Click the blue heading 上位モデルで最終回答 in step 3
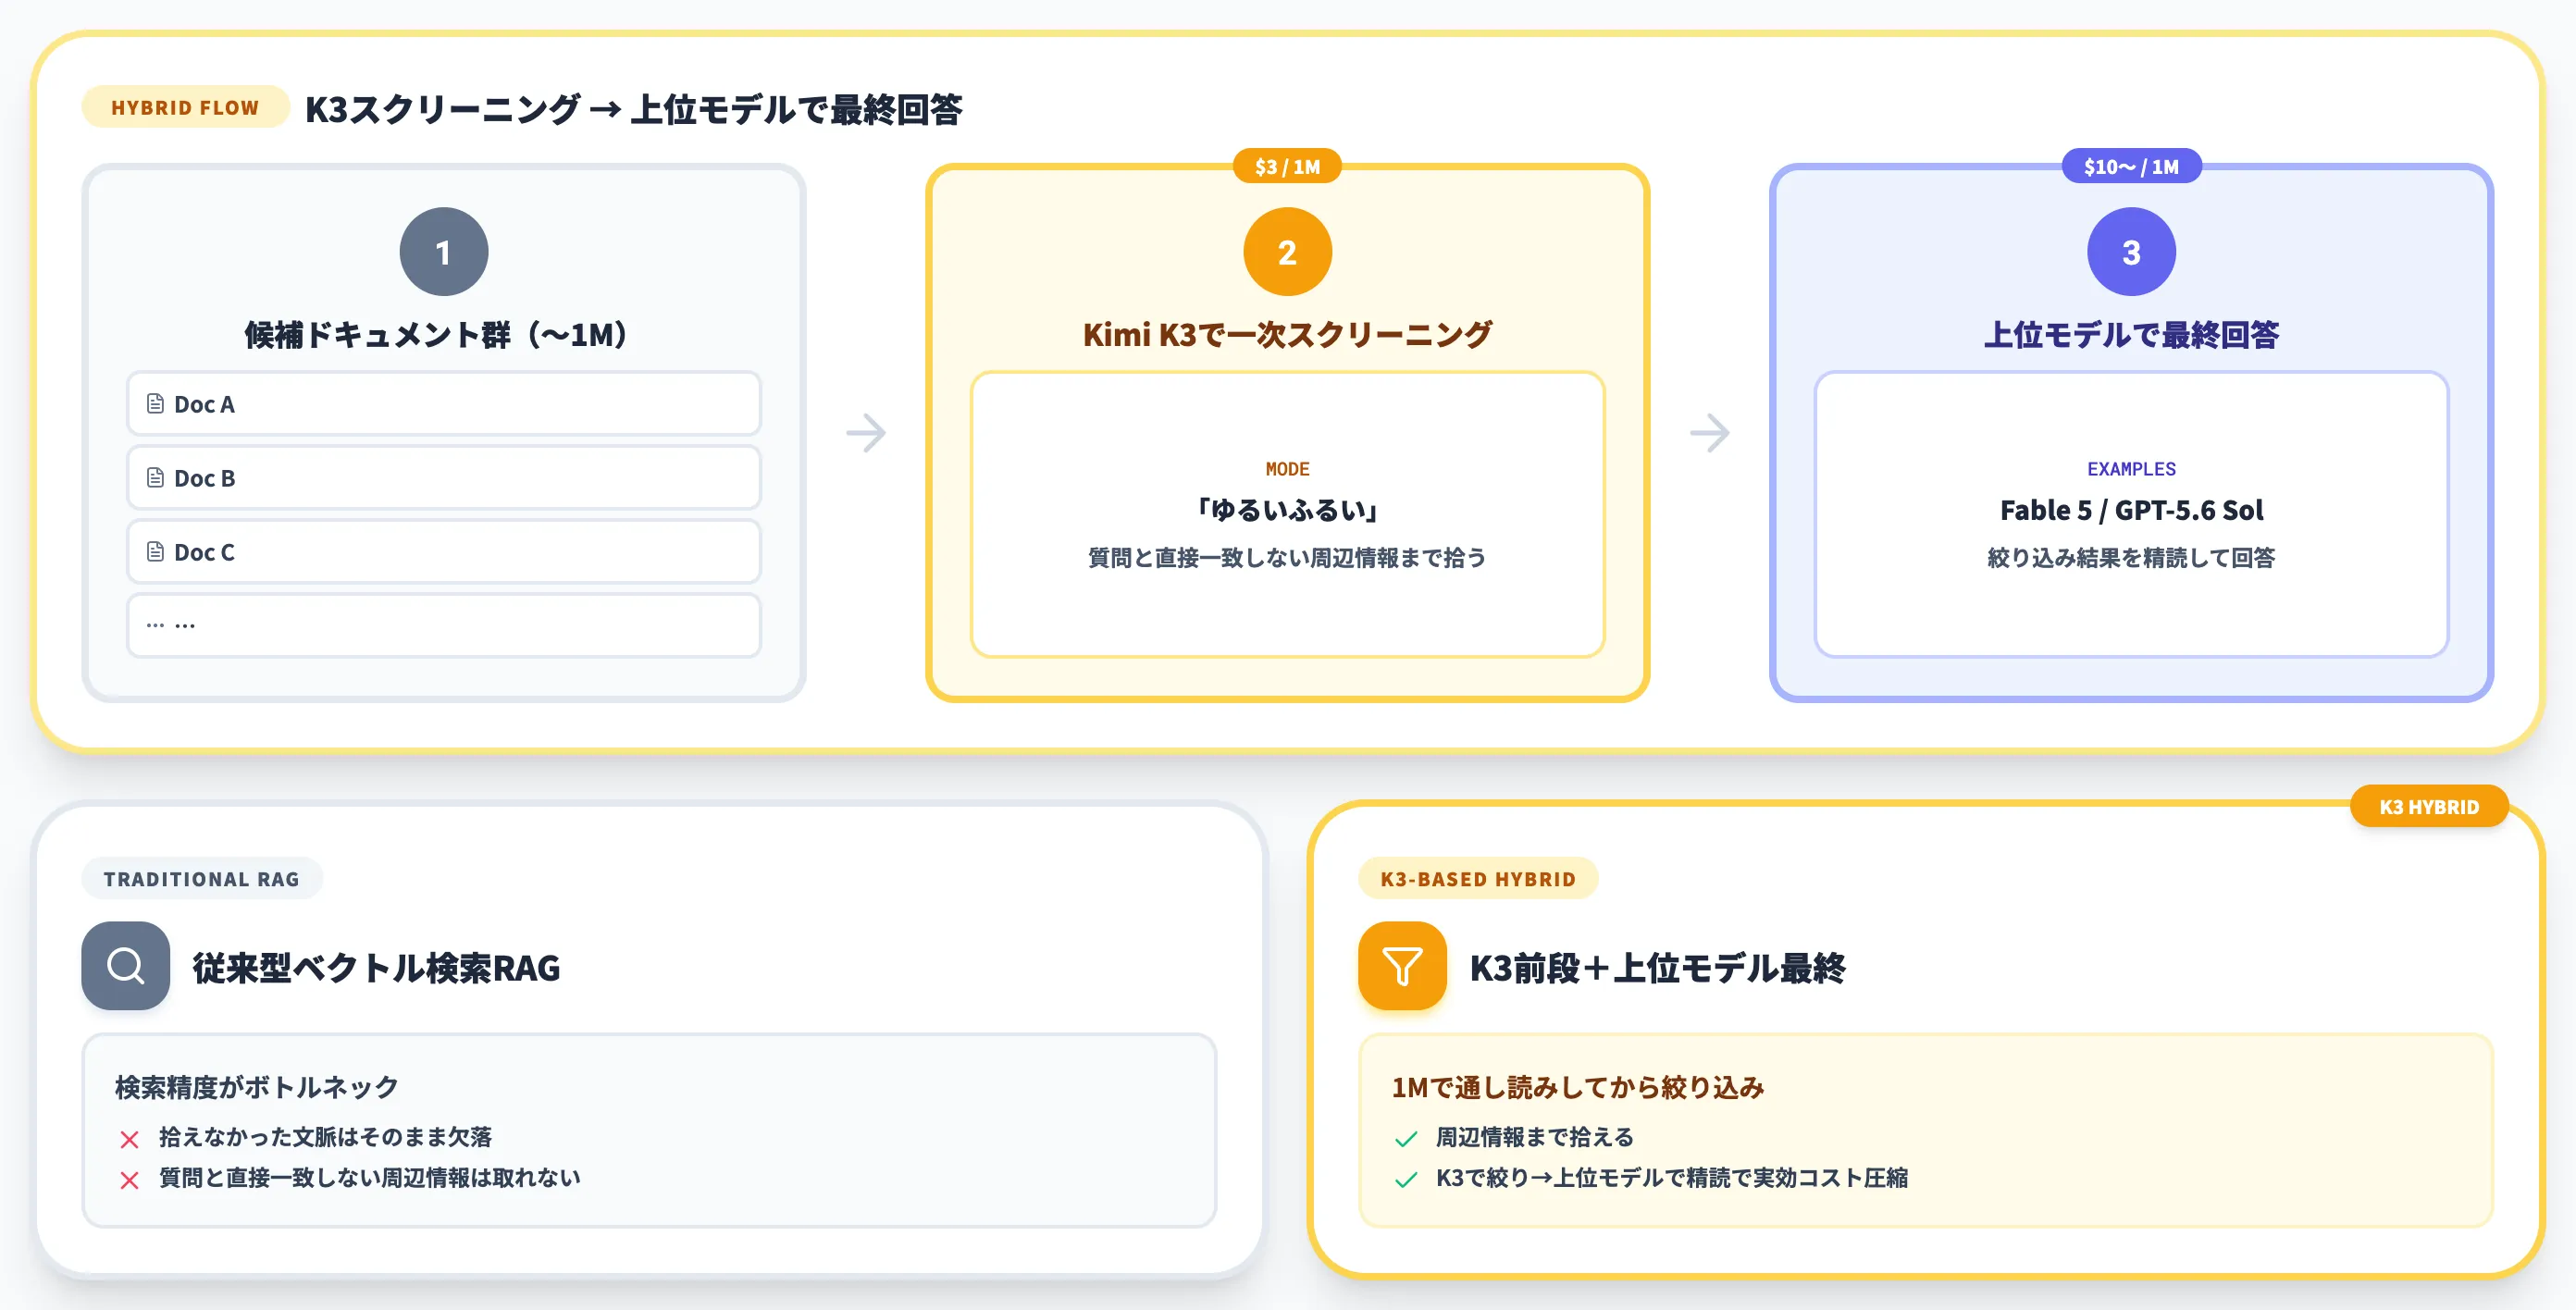The height and width of the screenshot is (1310, 2576). (2131, 334)
